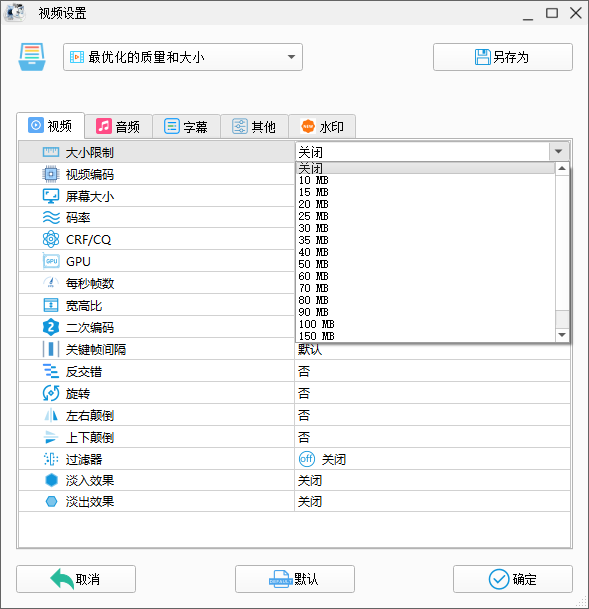Click the chip icon for 视频编码
589x609 pixels.
pos(51,174)
